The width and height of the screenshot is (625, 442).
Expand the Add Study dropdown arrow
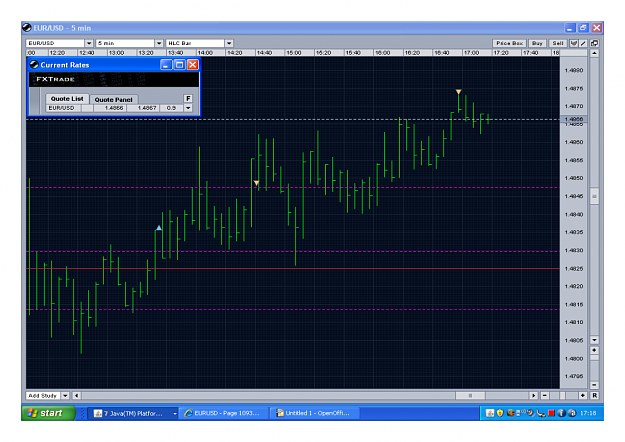point(65,395)
